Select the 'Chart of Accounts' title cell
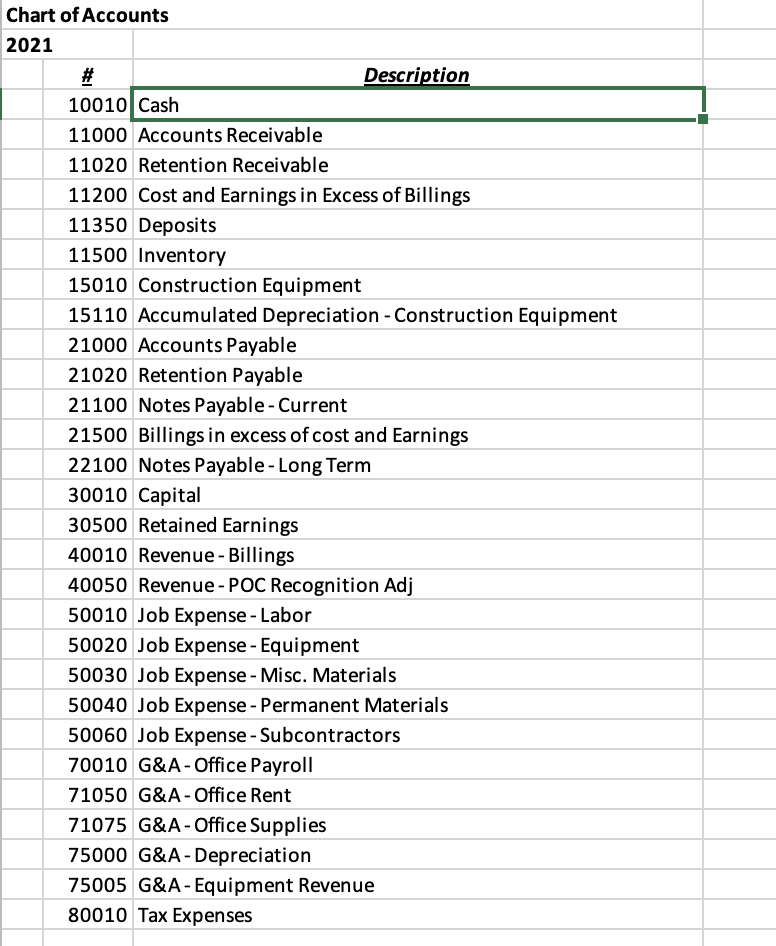776x946 pixels. (x=352, y=14)
